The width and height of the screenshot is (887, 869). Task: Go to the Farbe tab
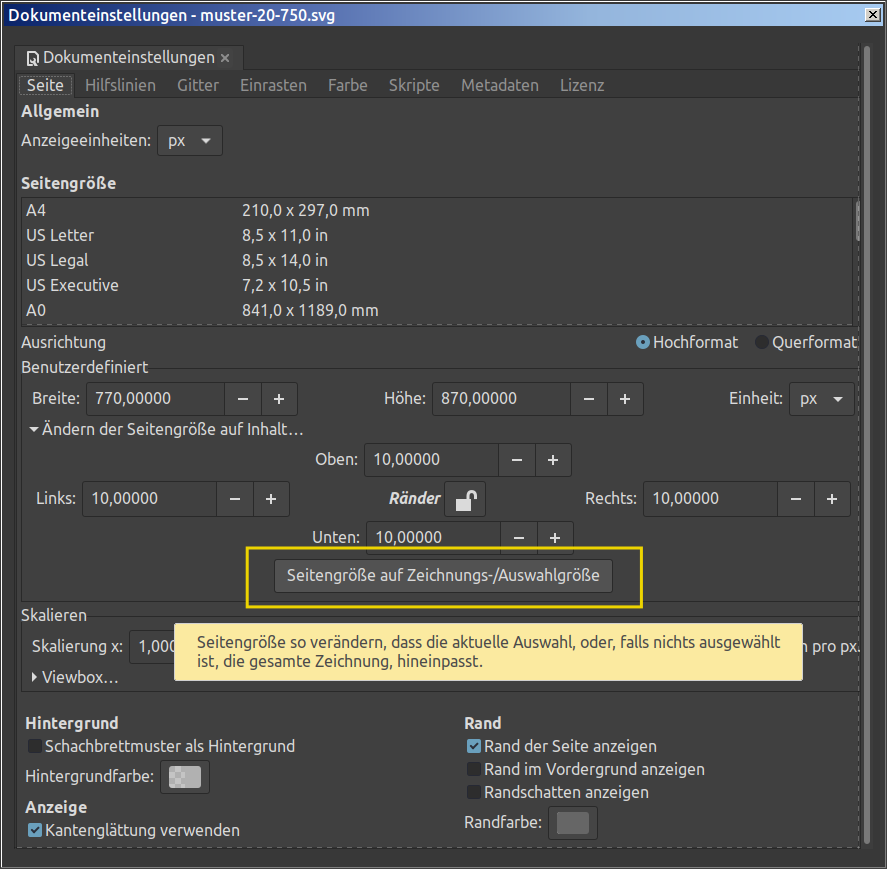pyautogui.click(x=347, y=85)
